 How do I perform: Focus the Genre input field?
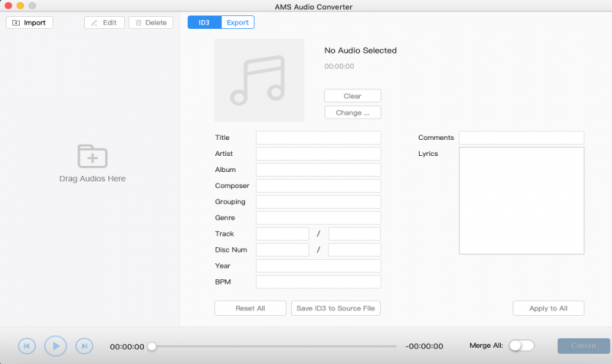[318, 218]
